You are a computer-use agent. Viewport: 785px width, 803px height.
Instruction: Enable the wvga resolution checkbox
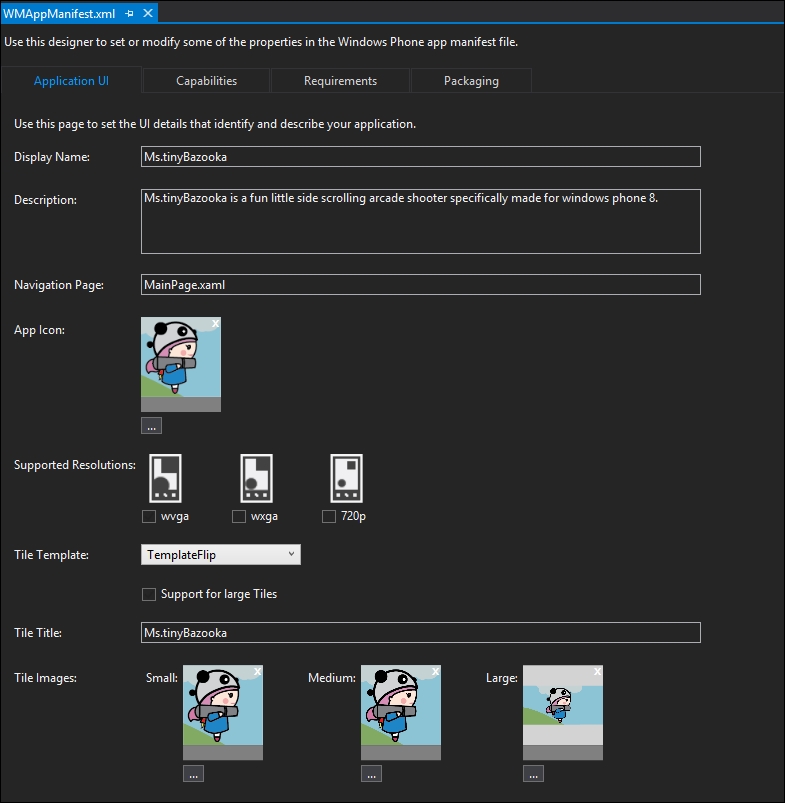(149, 517)
